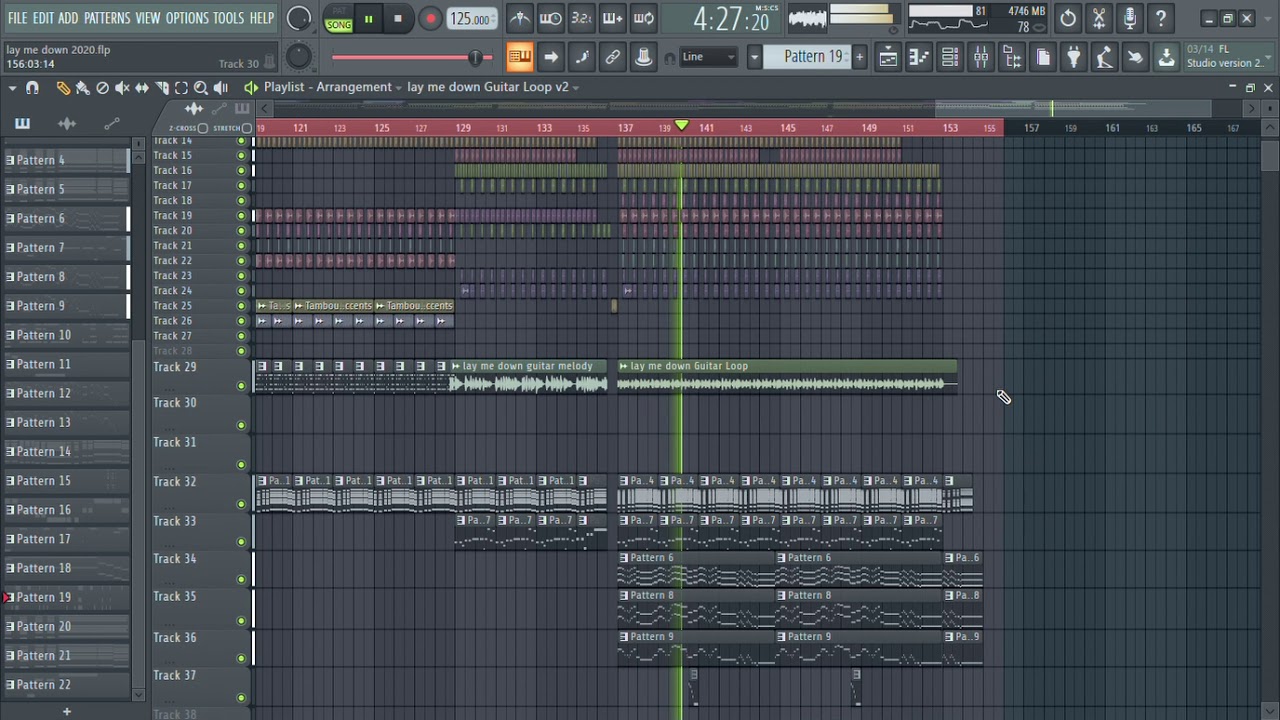Toggle the metronome icon
The height and width of the screenshot is (720, 1280).
tap(519, 18)
